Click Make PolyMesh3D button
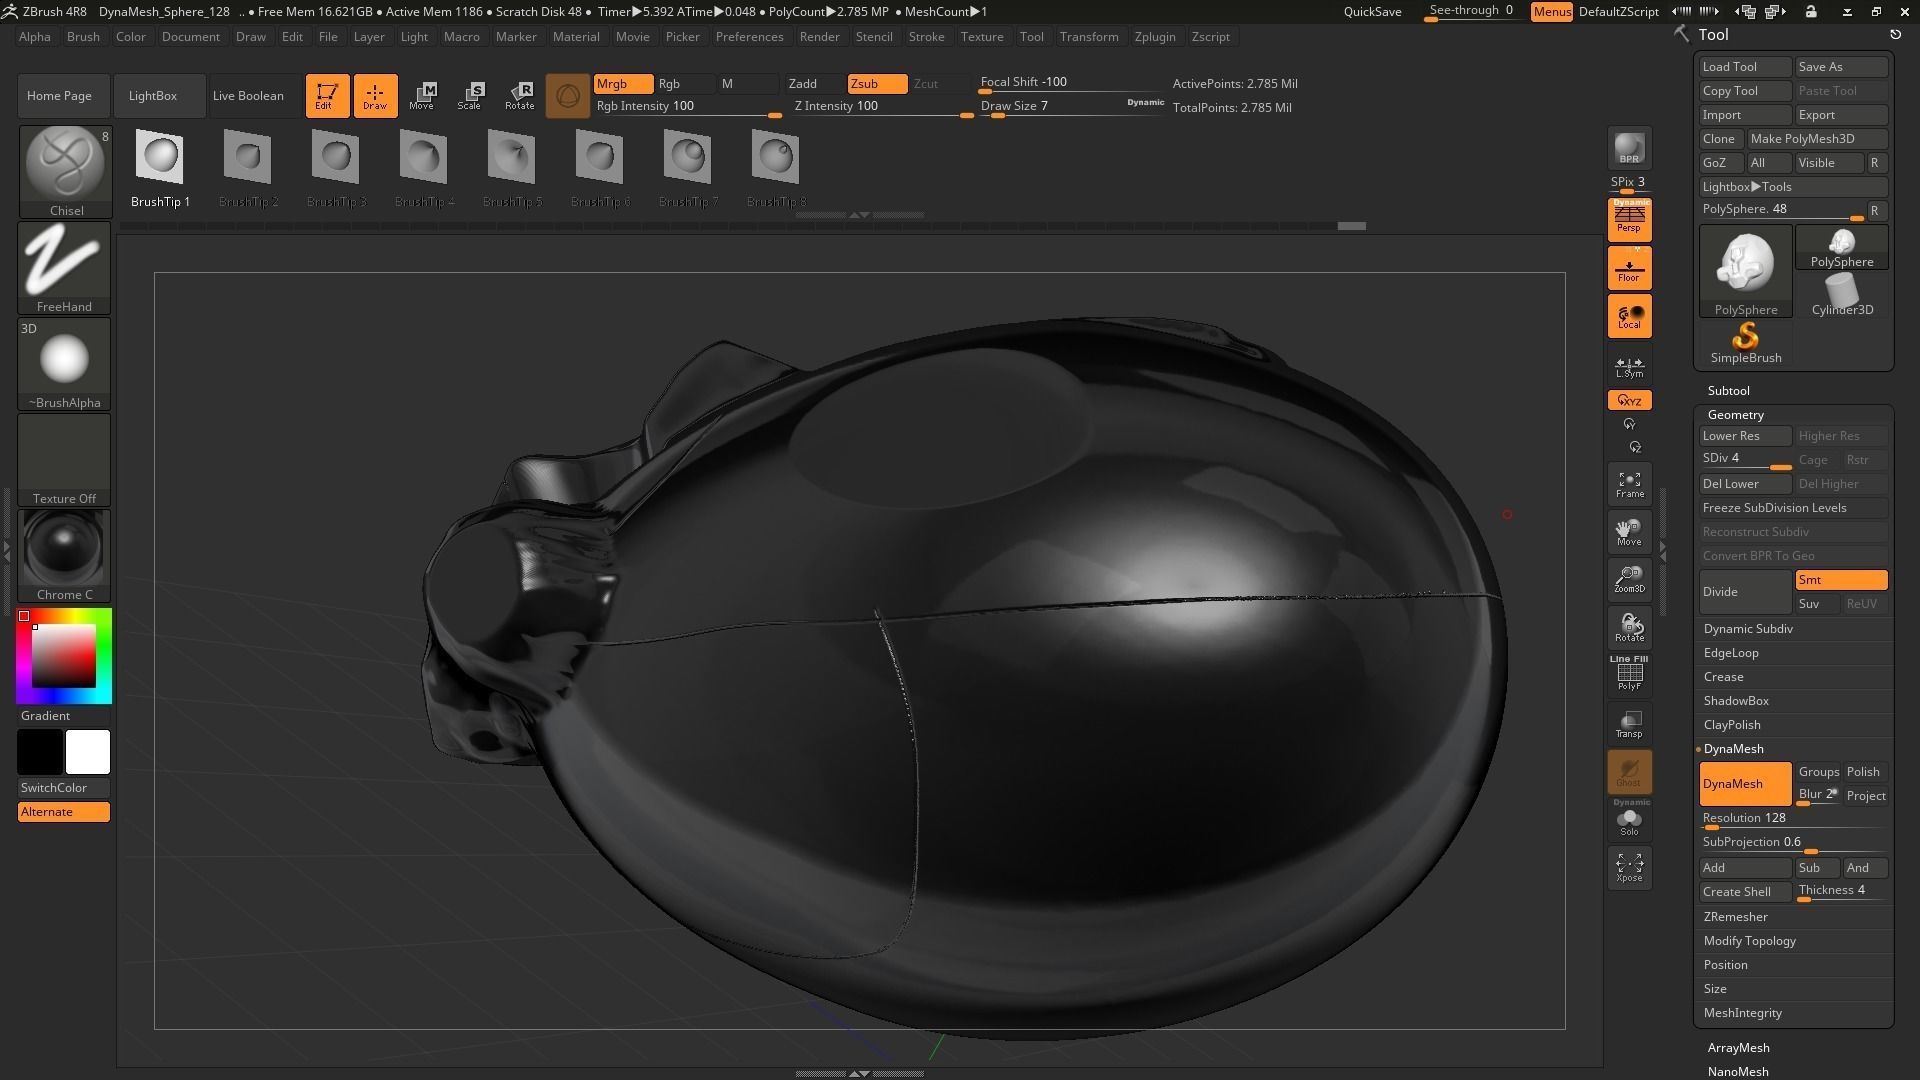The image size is (1920, 1080). tap(1817, 139)
